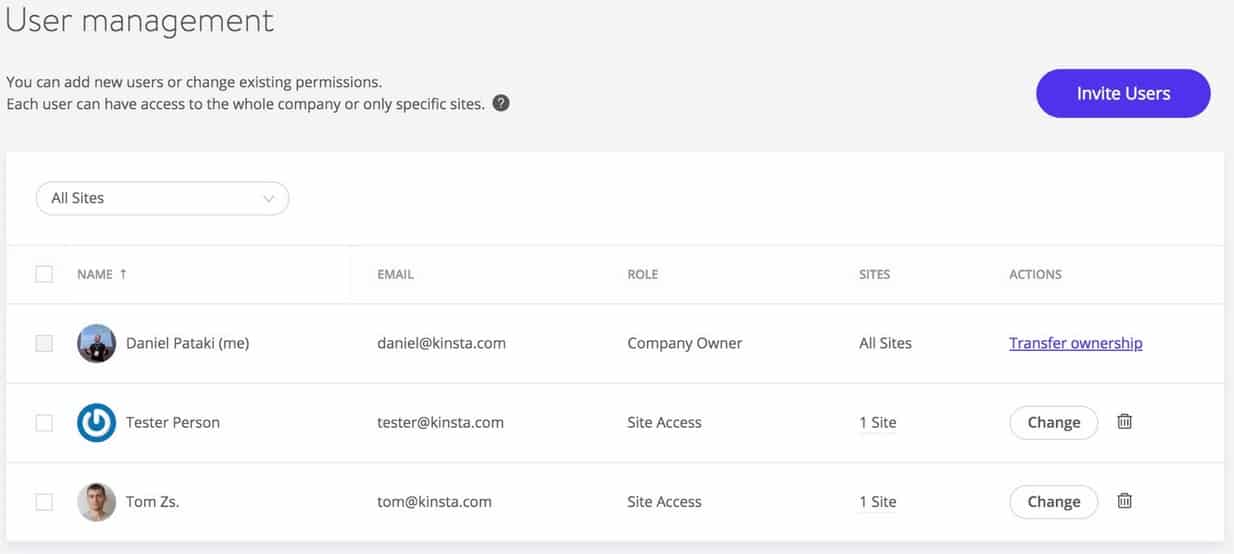Select the tom@kinsta.com email cell
1234x554 pixels.
(x=434, y=501)
